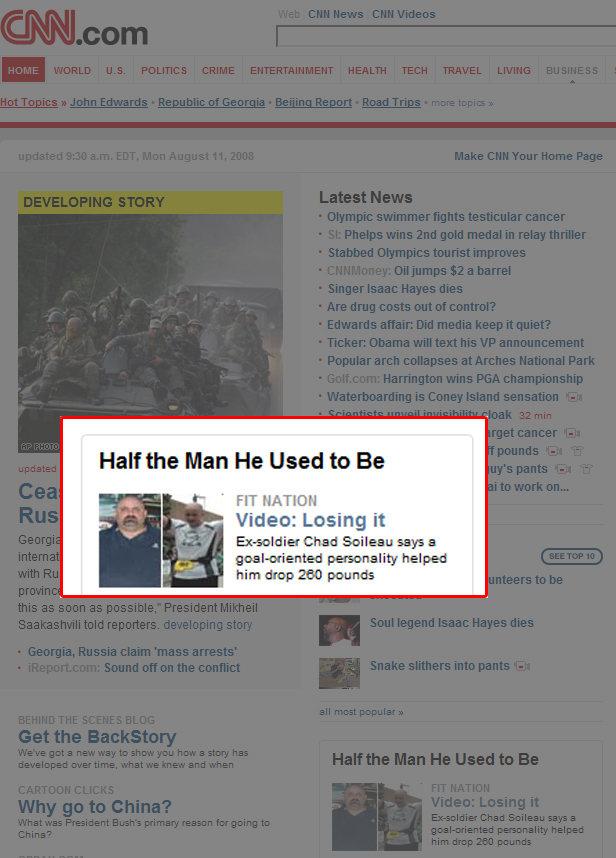Viewport: 616px width, 858px height.
Task: Click the CNN.com logo
Action: [x=74, y=28]
